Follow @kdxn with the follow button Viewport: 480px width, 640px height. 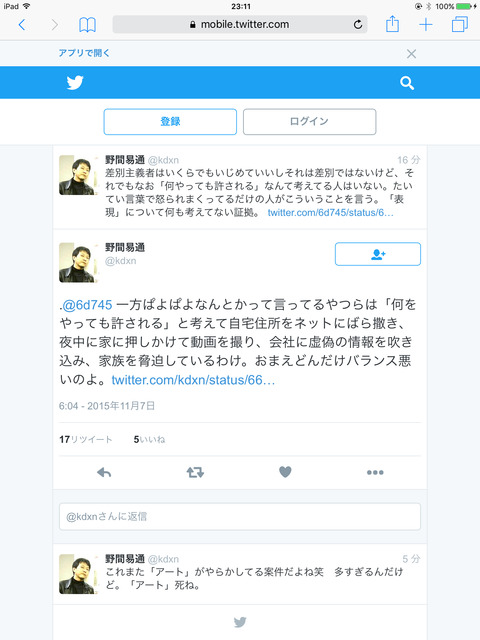point(378,254)
